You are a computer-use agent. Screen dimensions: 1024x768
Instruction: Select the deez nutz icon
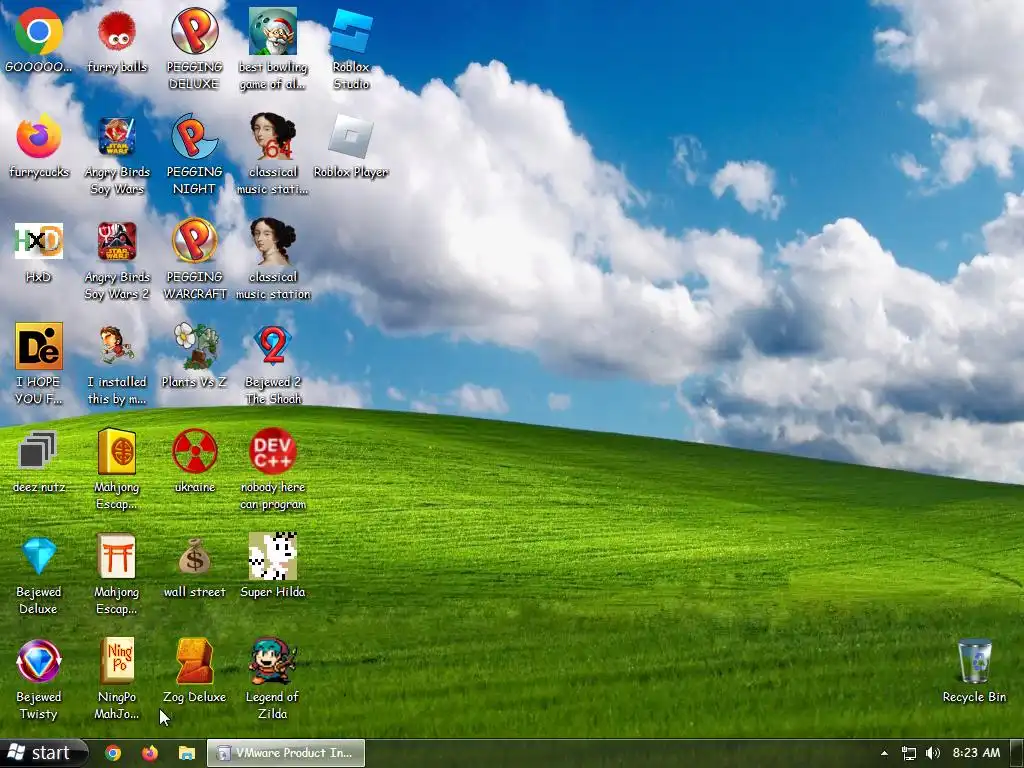click(39, 451)
